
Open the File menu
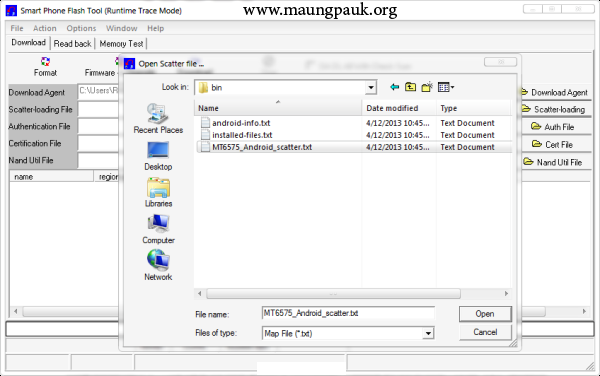tap(17, 28)
